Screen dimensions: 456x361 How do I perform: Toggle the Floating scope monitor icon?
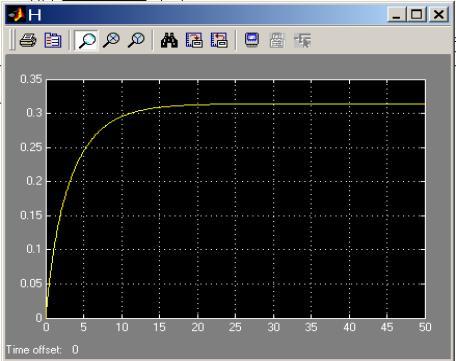coord(252,40)
